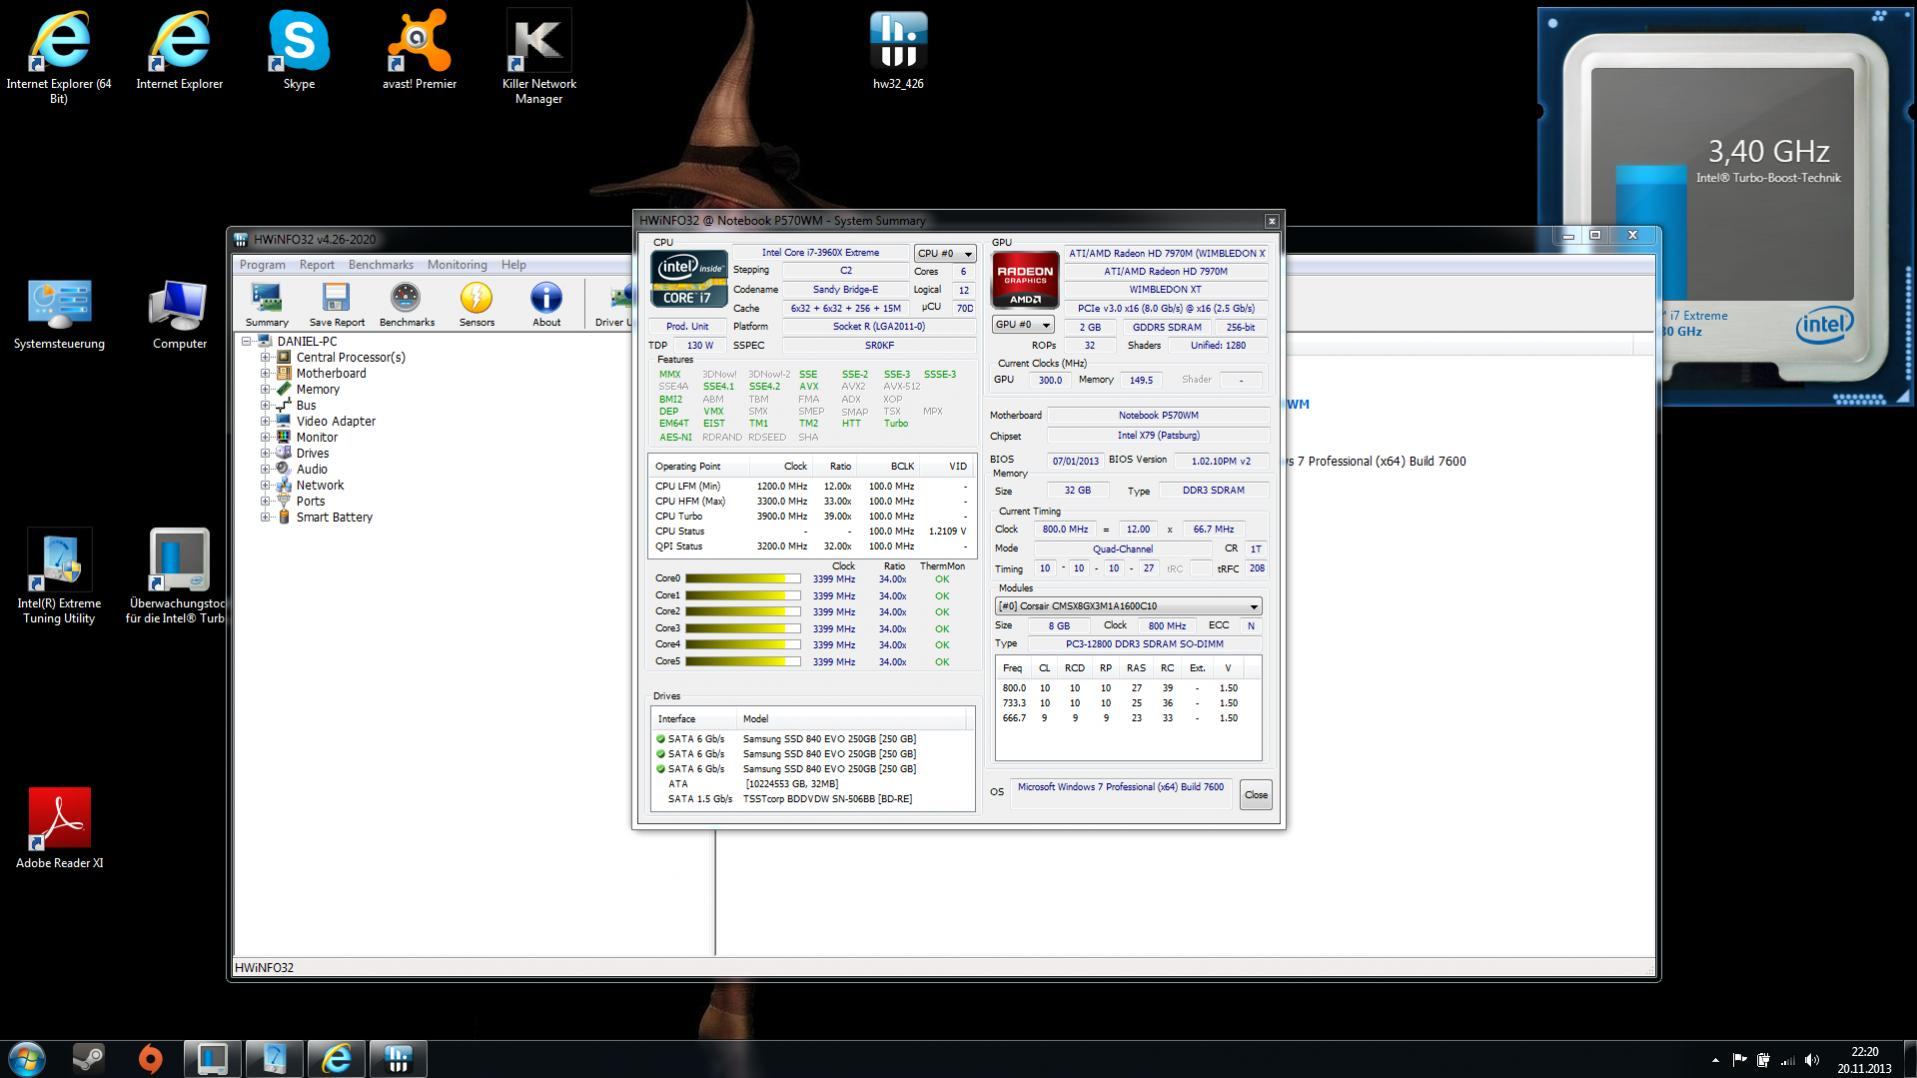This screenshot has width=1917, height=1078.
Task: Click the Steam taskbar icon
Action: click(x=88, y=1058)
